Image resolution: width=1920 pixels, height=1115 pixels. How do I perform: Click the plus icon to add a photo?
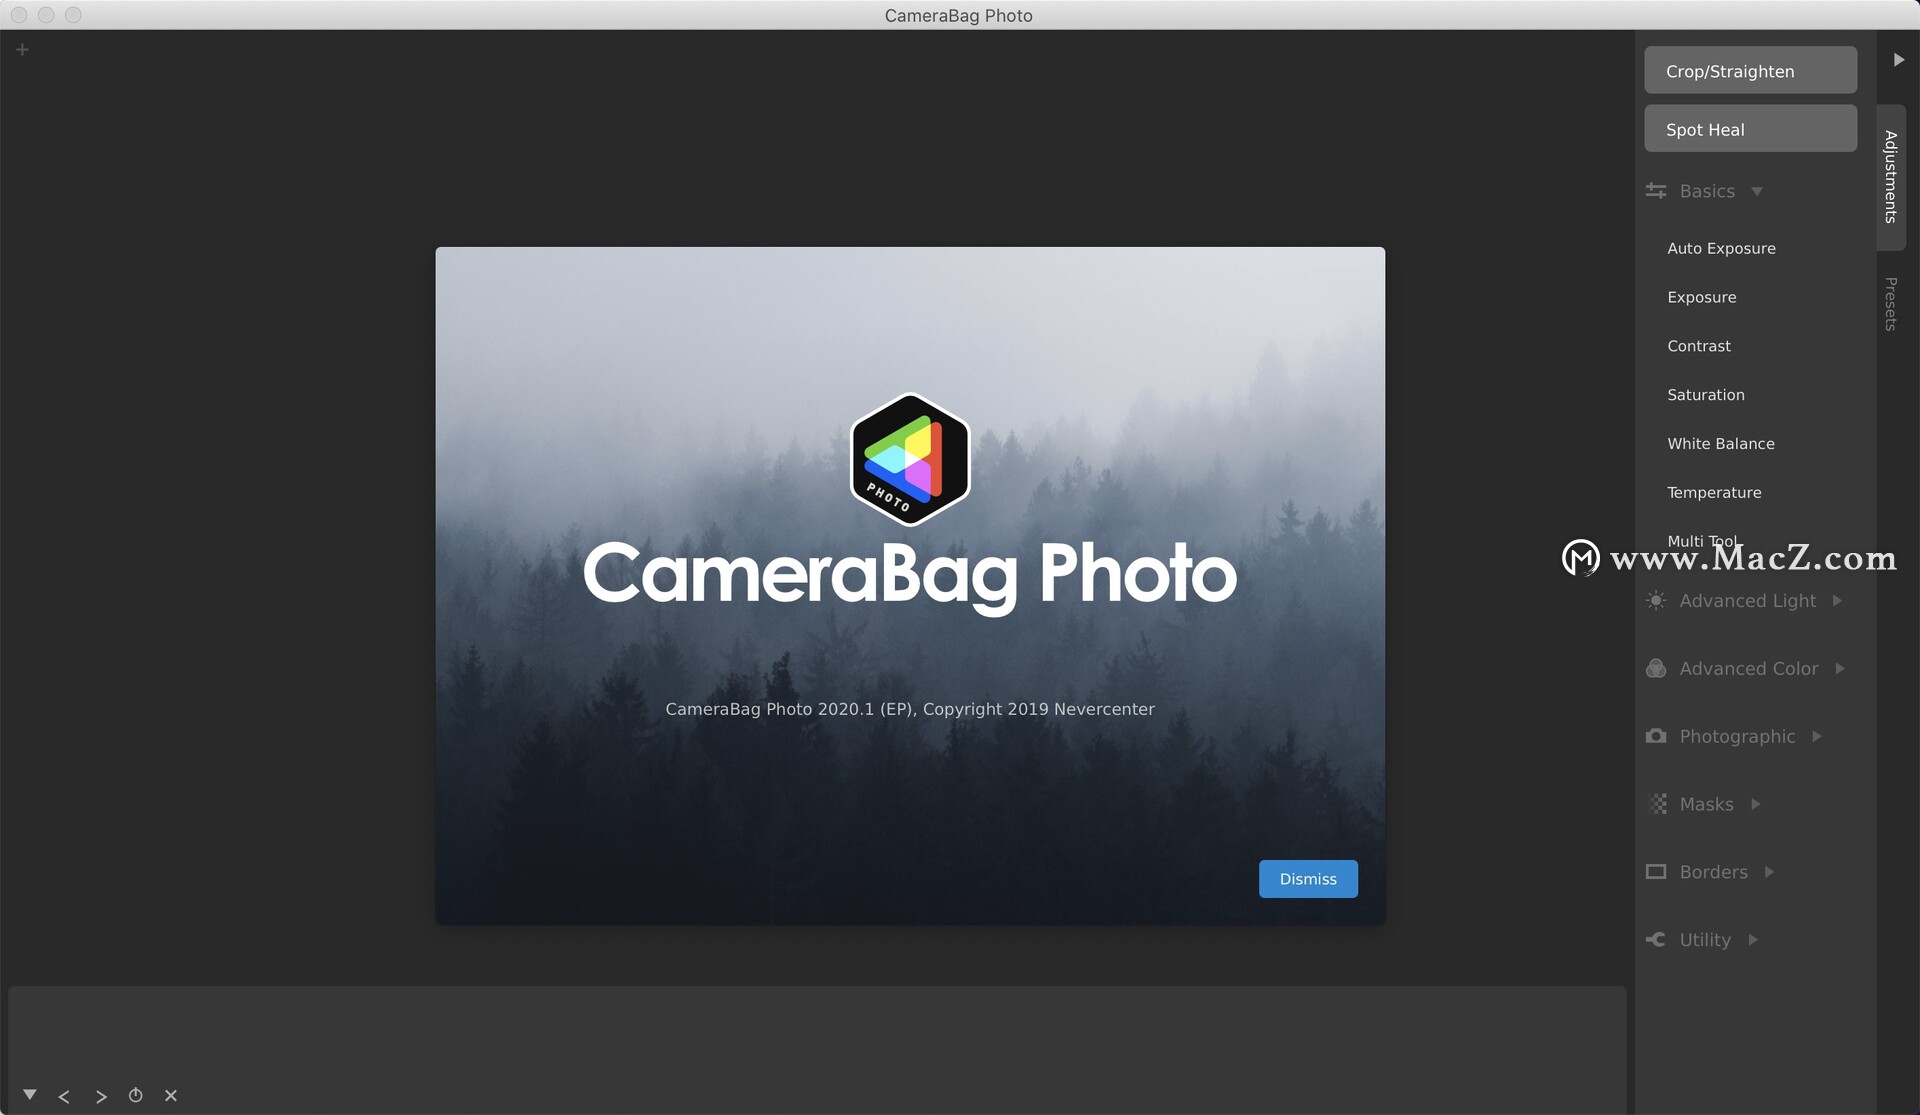click(x=22, y=49)
